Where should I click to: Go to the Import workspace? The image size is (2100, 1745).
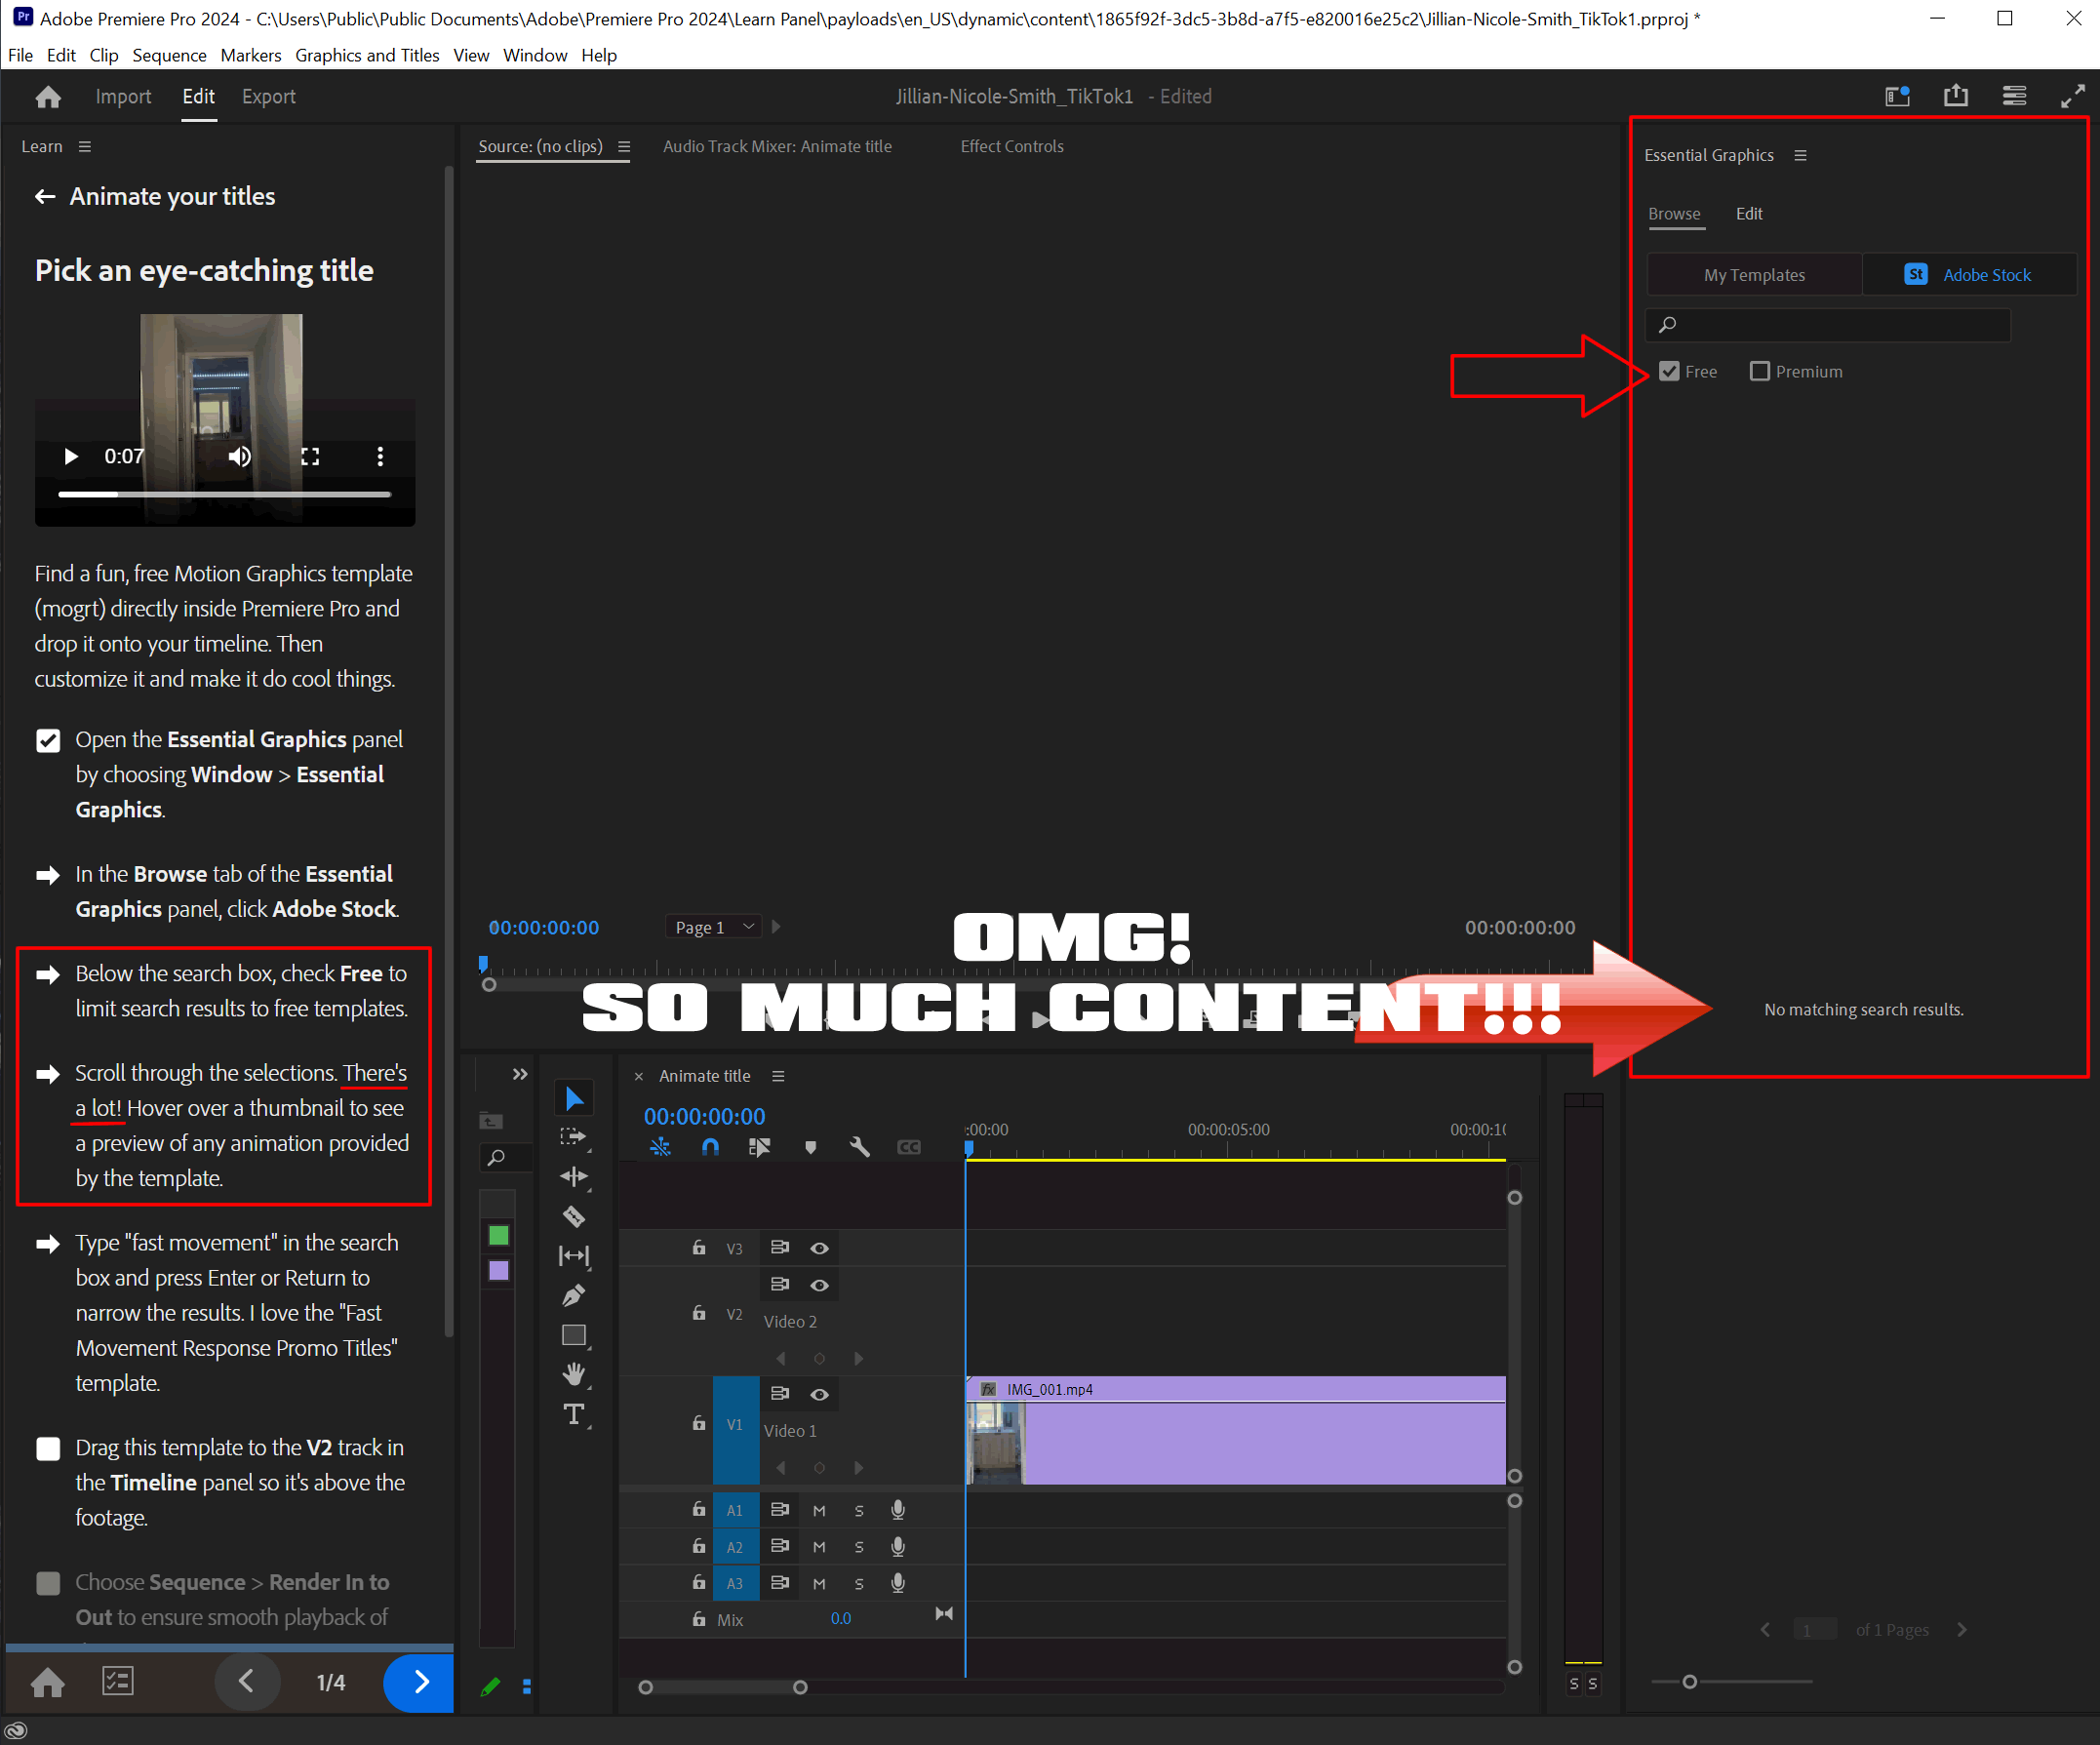click(123, 96)
